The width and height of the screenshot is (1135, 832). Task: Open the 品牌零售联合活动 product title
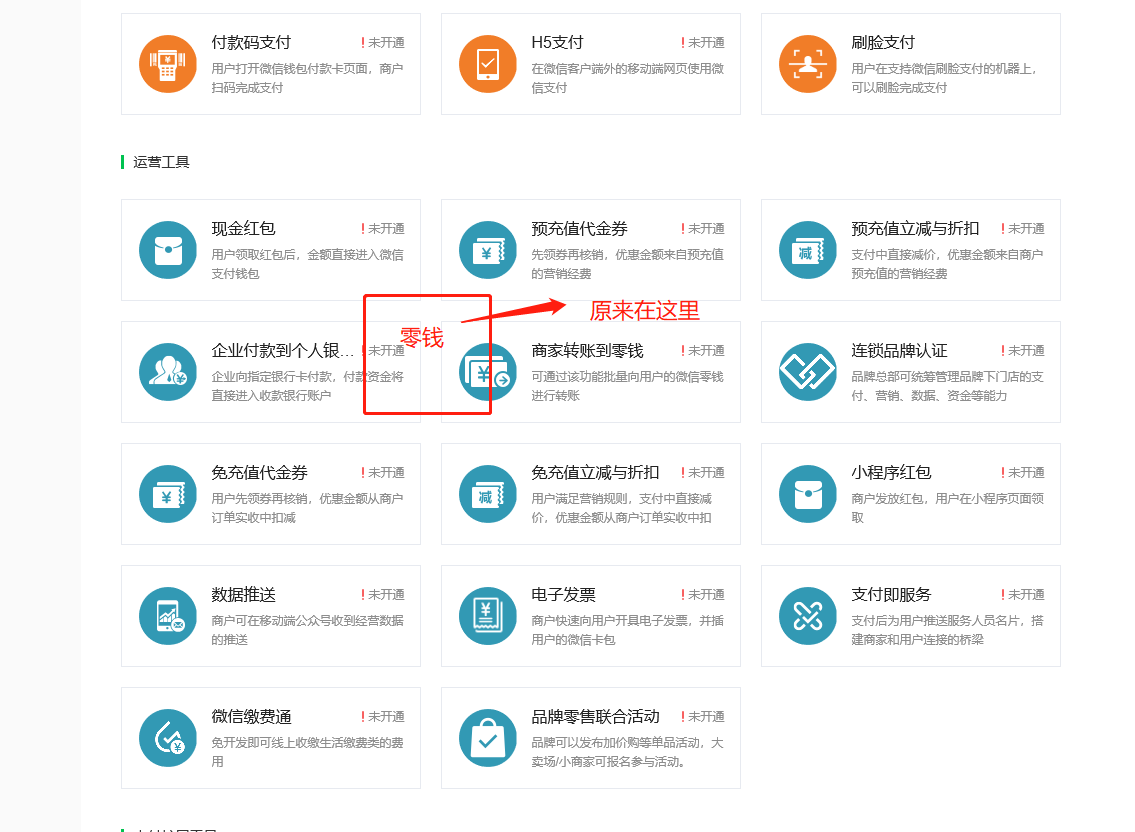(x=595, y=717)
